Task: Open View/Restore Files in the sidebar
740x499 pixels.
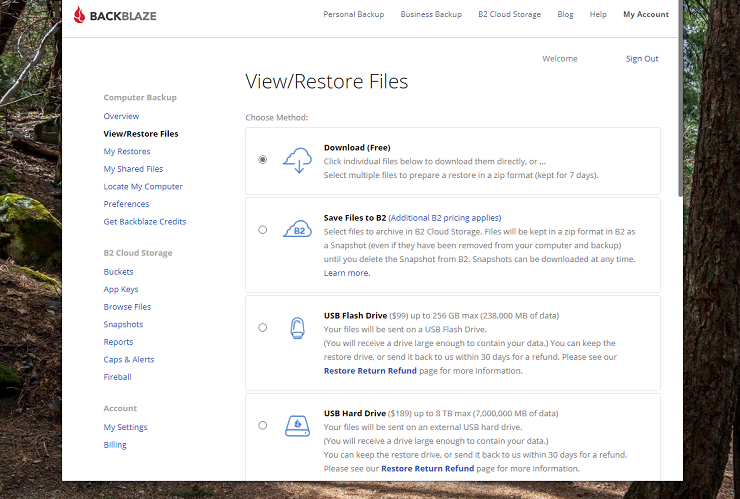Action: [x=141, y=134]
